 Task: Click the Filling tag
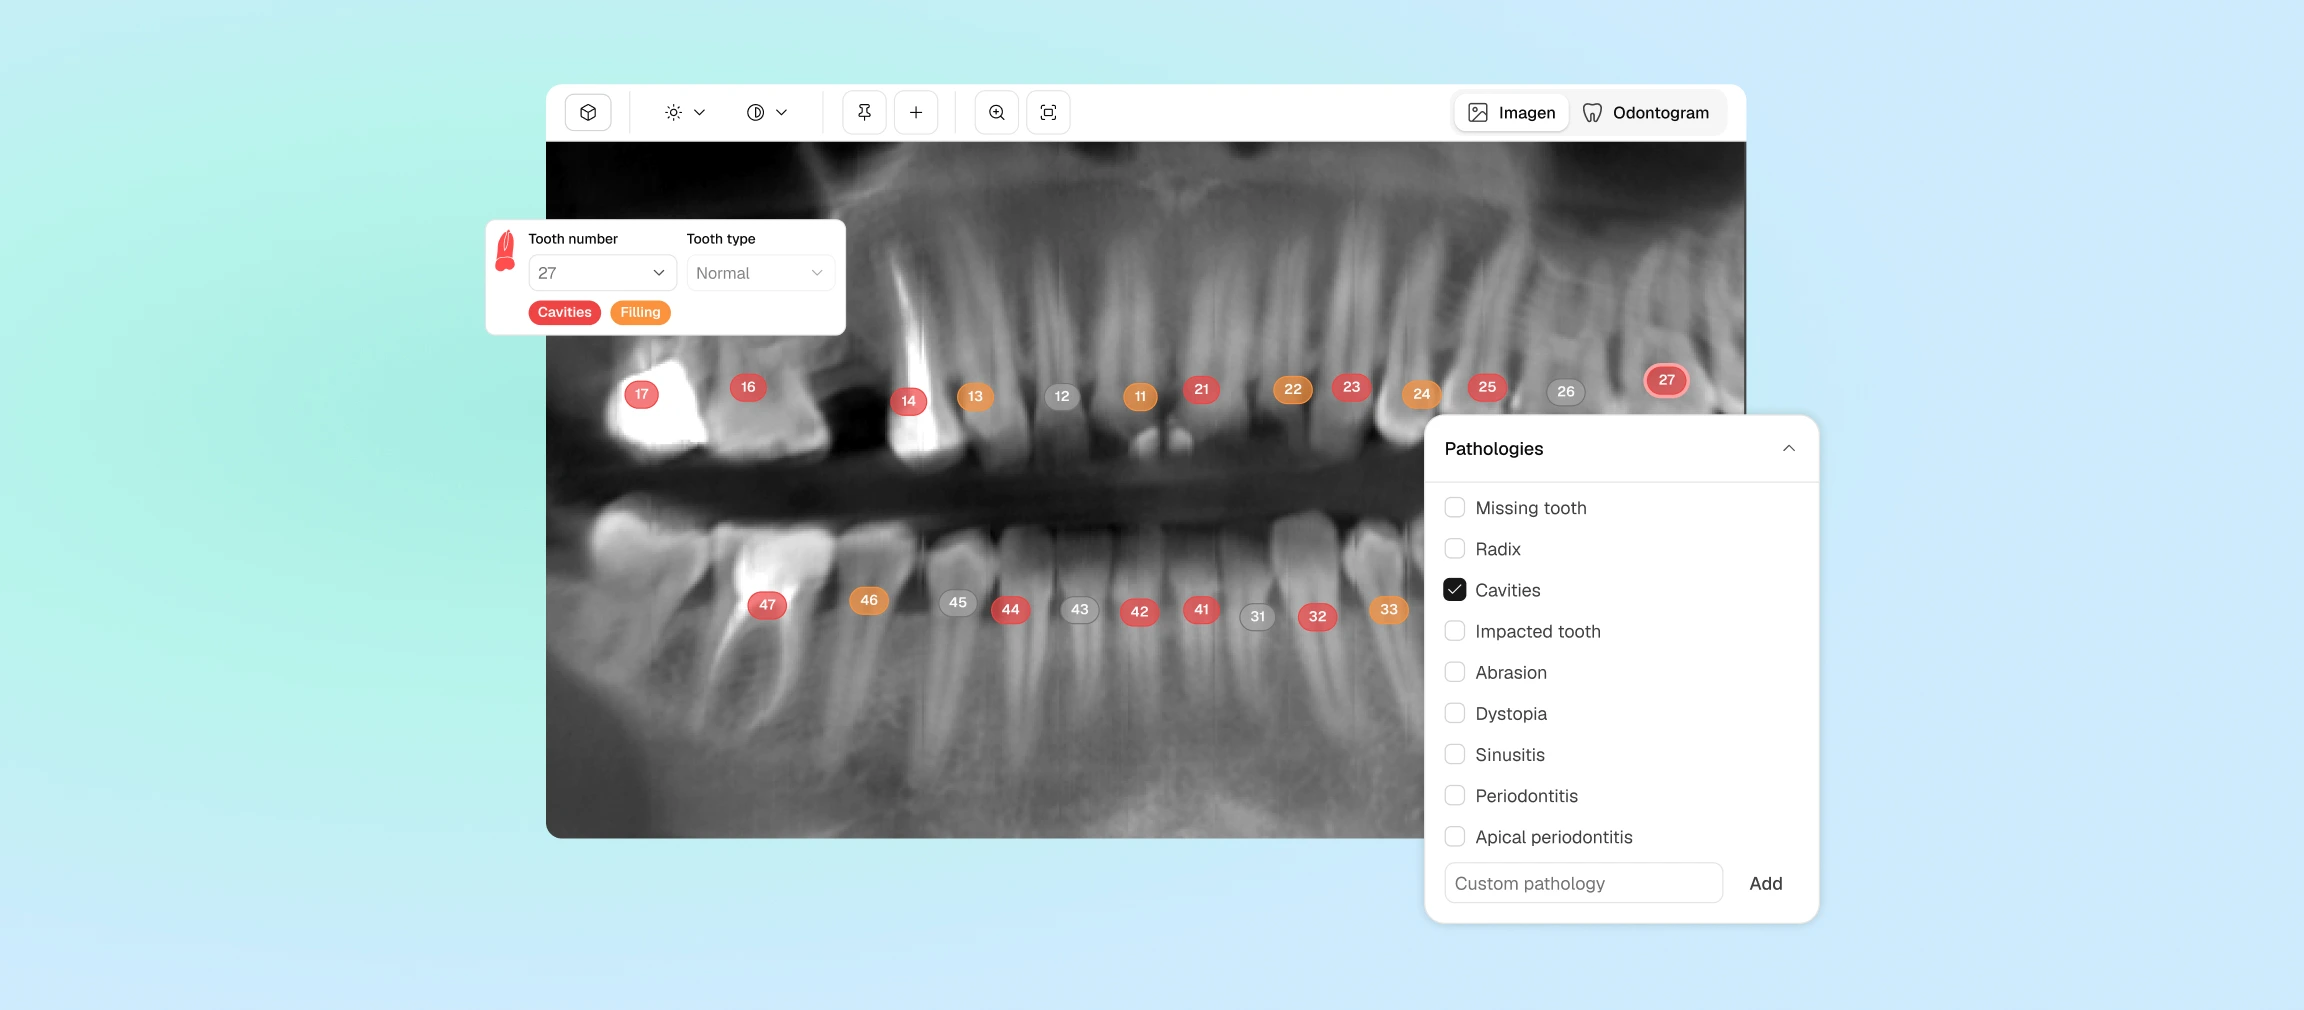tap(639, 312)
